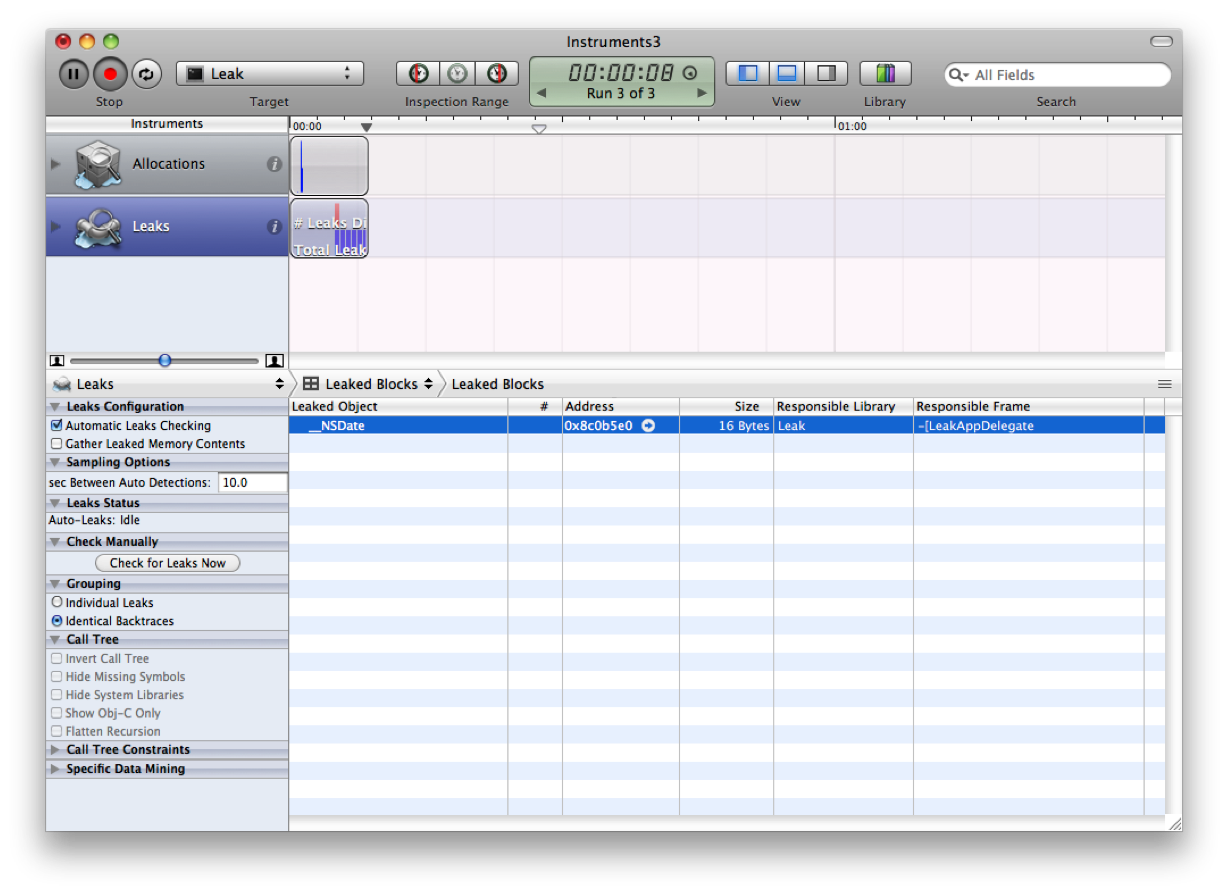
Task: Open the Leaked Blocks view menu
Action: click(x=370, y=384)
